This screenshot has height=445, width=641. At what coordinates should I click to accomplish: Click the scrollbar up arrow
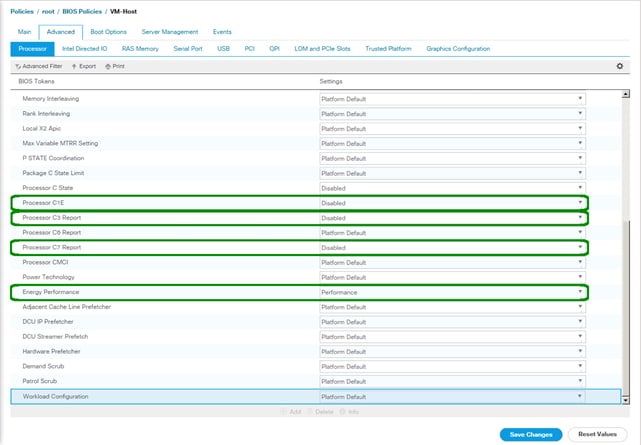click(x=625, y=94)
